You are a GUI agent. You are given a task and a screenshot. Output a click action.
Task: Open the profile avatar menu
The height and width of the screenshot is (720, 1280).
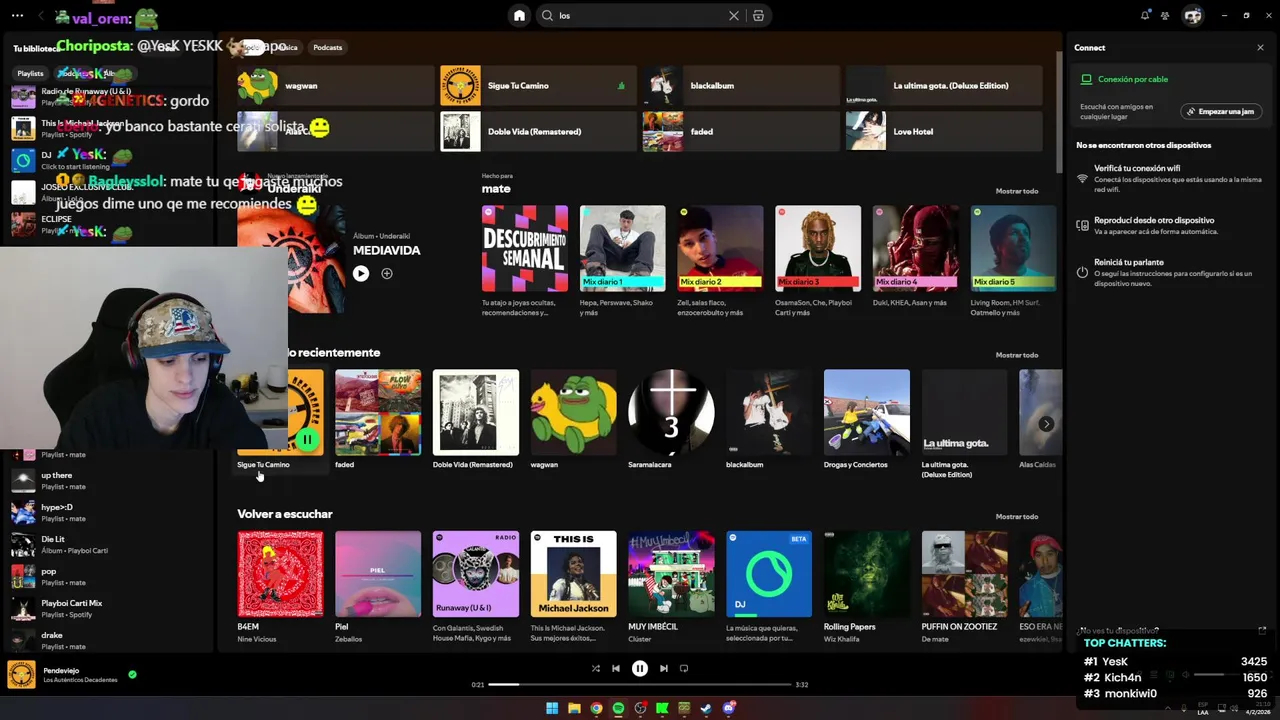[x=1192, y=15]
